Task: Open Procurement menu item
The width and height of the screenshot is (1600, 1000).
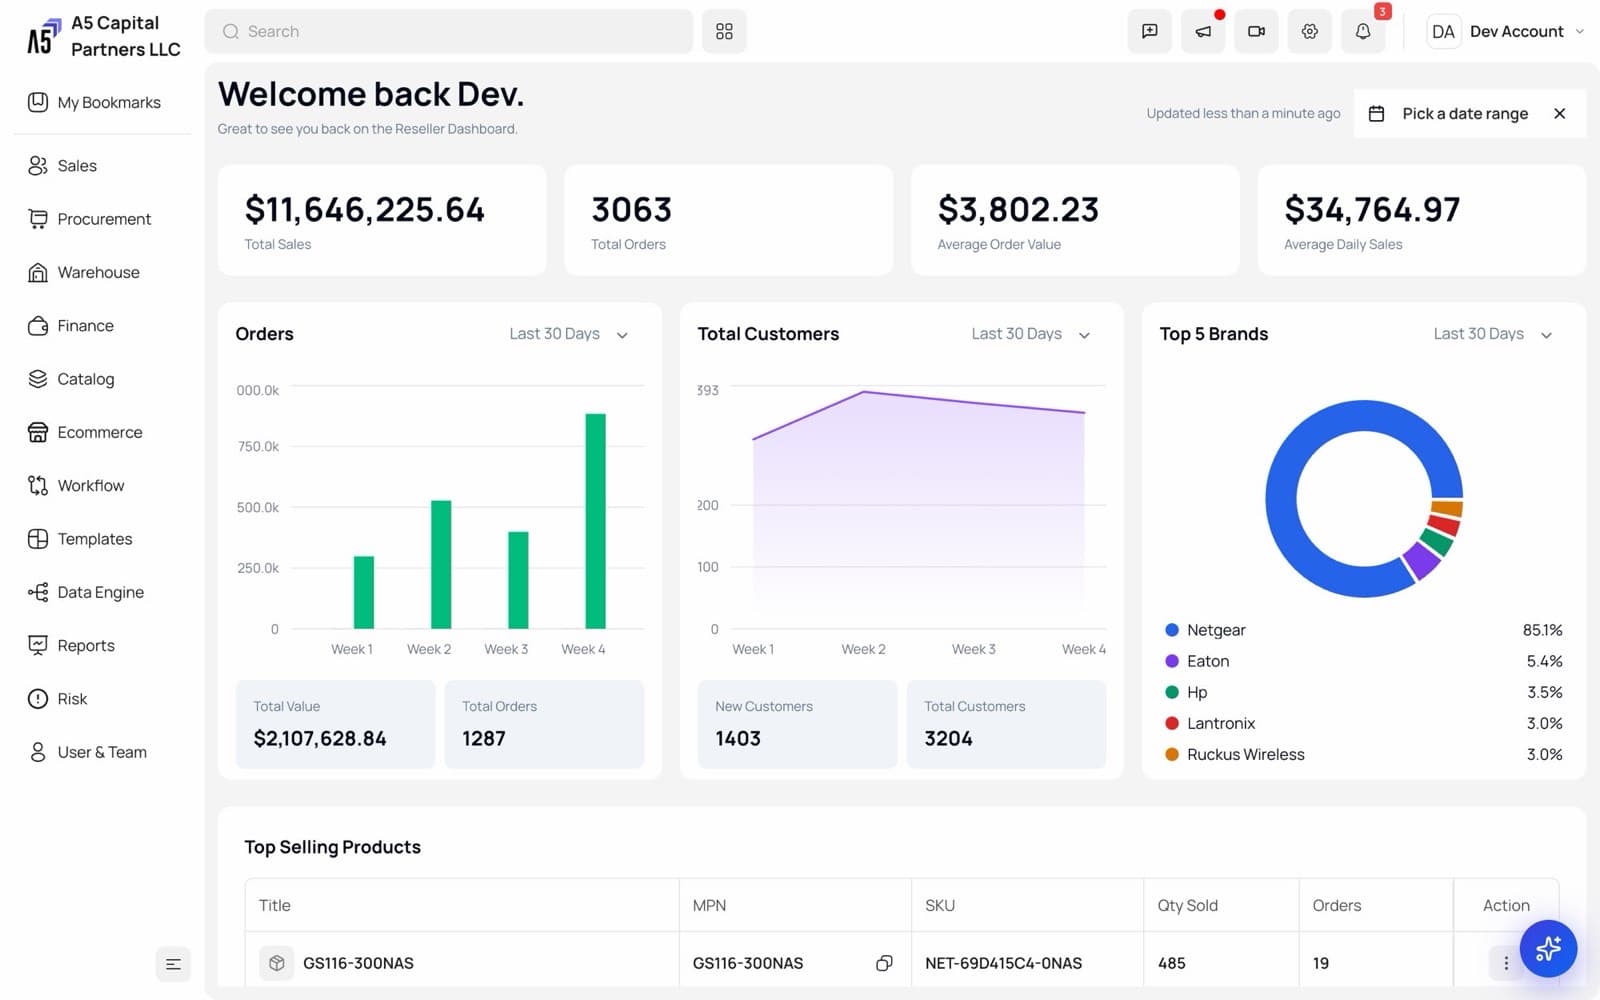Action: click(90, 219)
